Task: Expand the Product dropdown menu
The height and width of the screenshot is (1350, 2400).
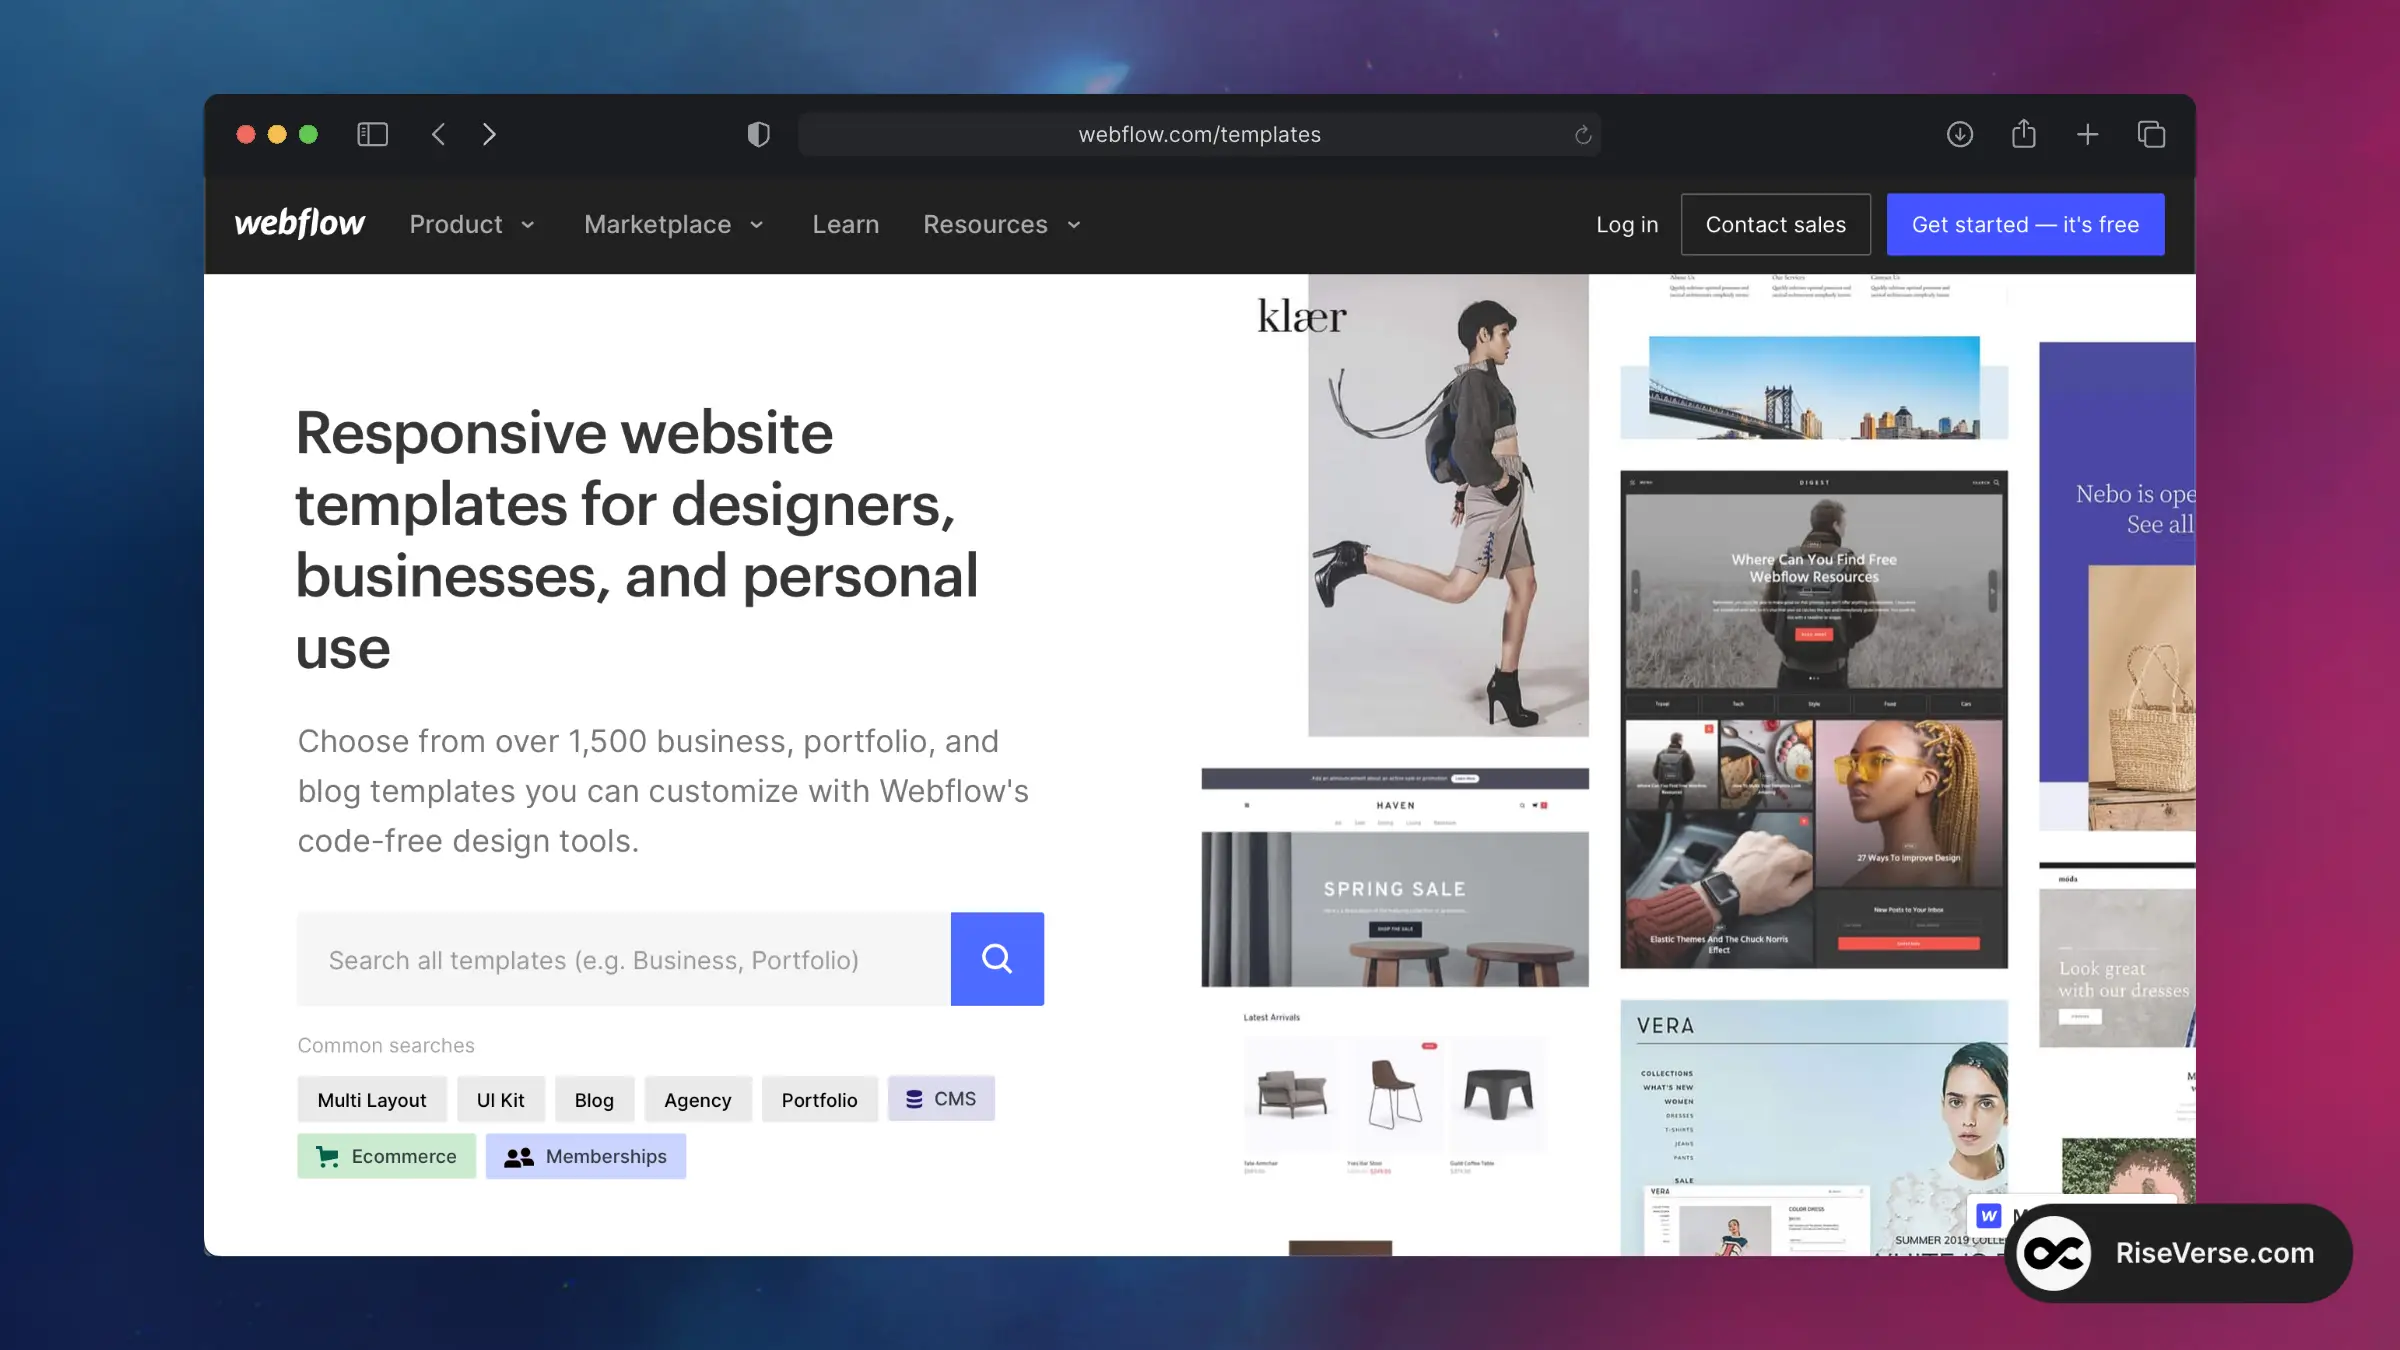Action: pyautogui.click(x=472, y=224)
